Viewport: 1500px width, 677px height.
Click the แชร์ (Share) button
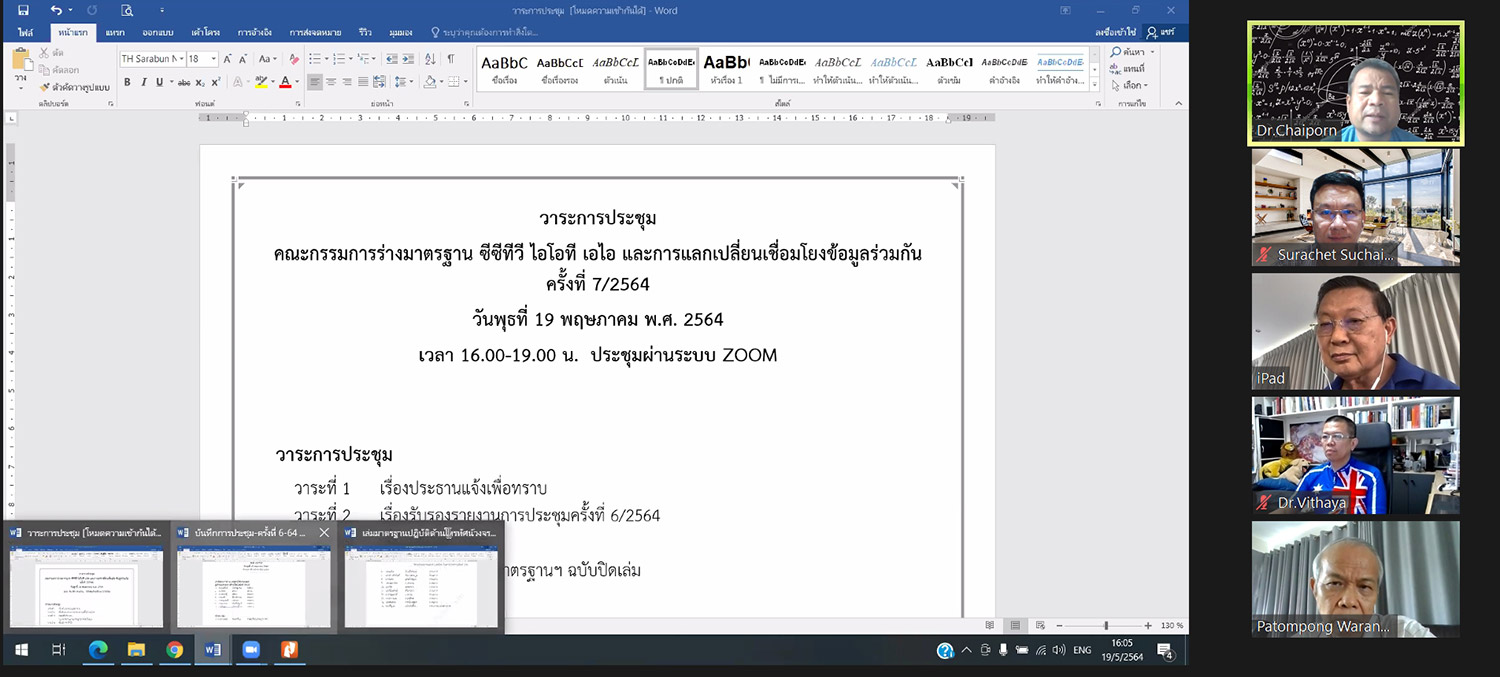click(x=1161, y=33)
